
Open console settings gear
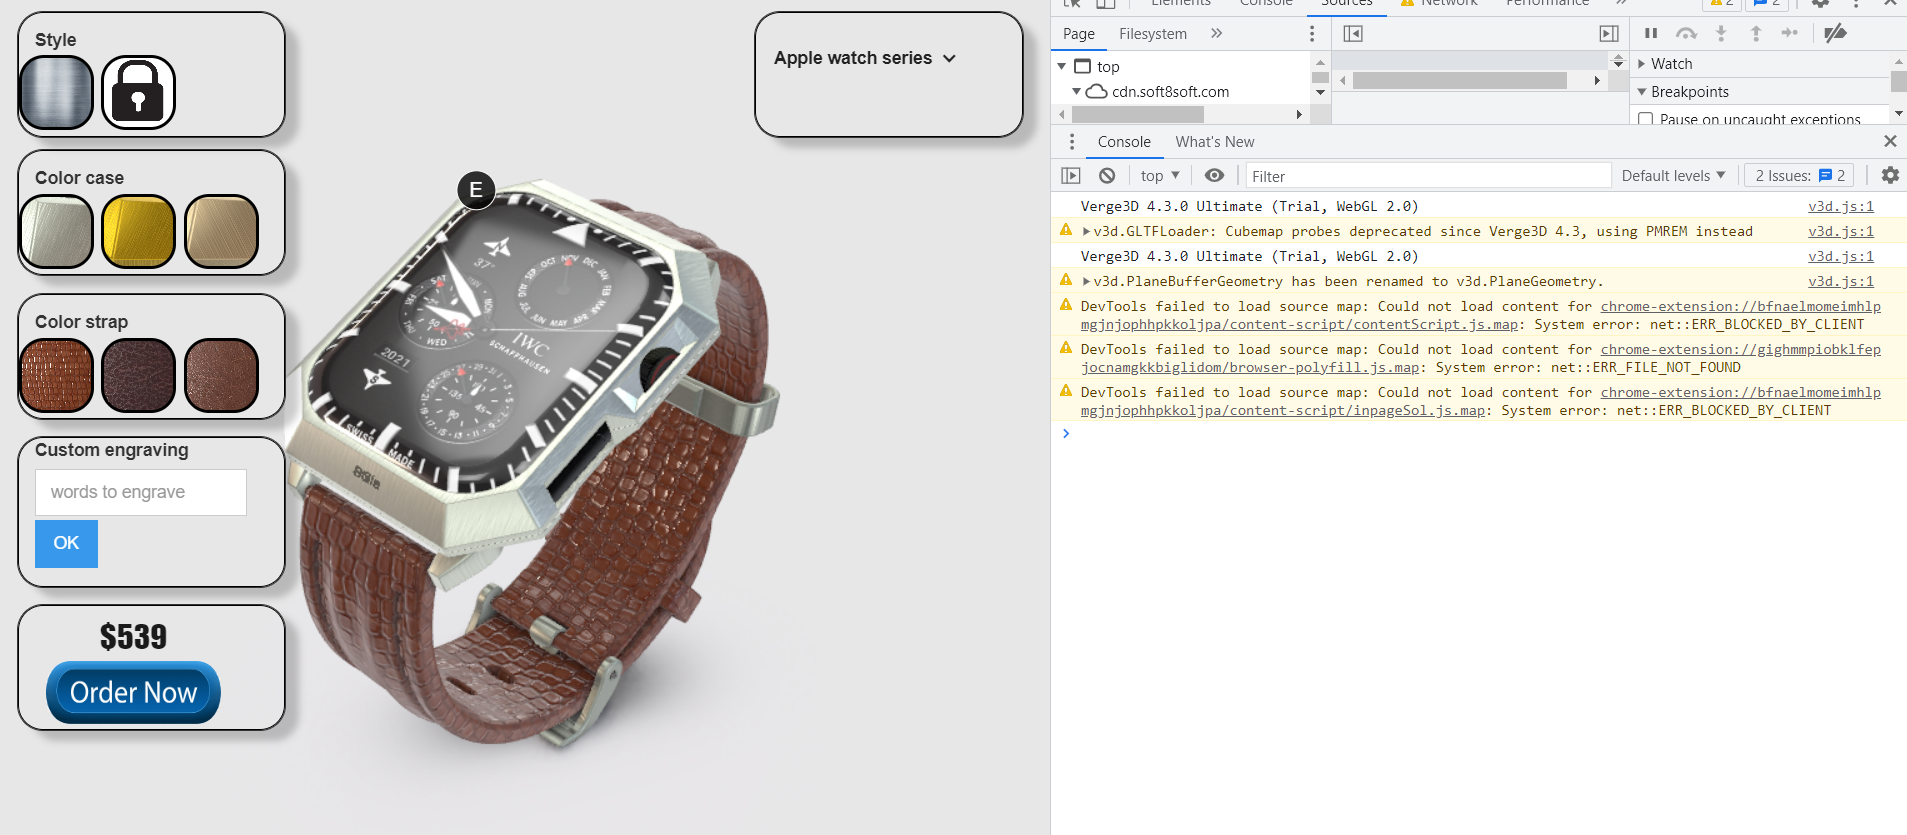pos(1890,175)
